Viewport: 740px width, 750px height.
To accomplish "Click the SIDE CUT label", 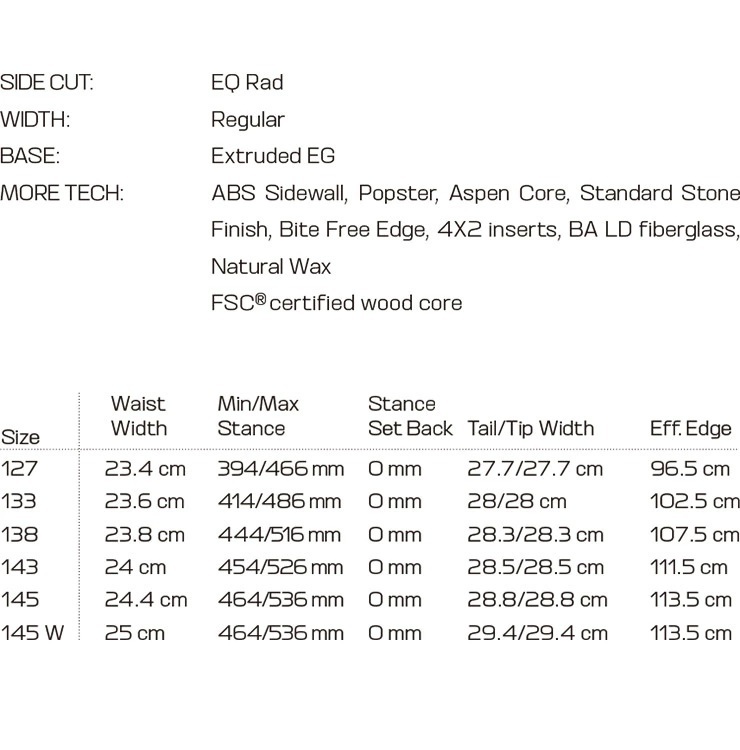I will click(47, 83).
